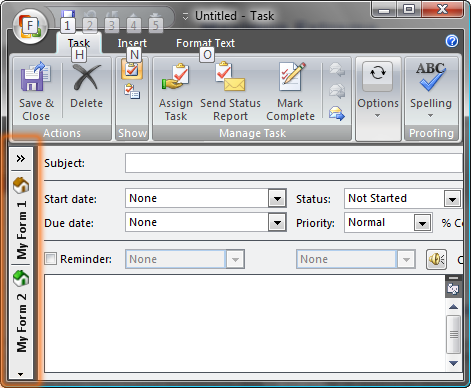
Task: Expand the form region pane chevron
Action: click(x=21, y=158)
